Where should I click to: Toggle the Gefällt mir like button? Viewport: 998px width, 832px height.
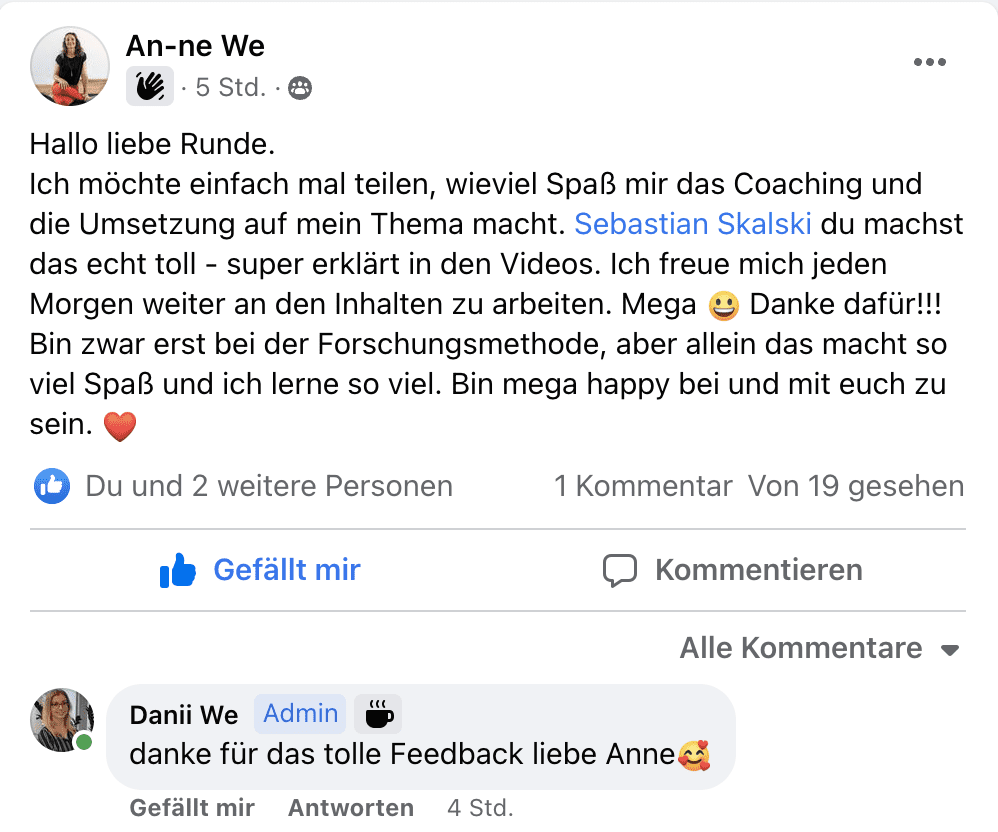(x=260, y=570)
